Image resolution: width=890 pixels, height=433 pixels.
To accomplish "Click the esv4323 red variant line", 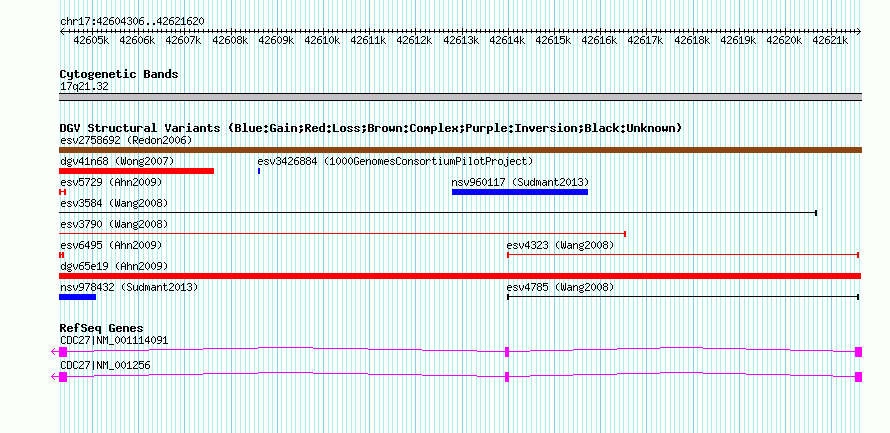I will point(683,255).
